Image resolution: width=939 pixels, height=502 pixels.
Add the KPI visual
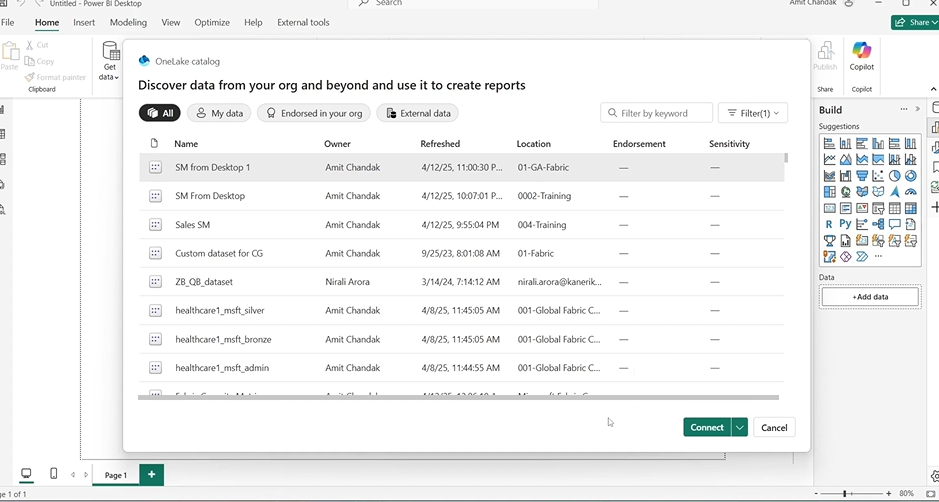tap(862, 208)
